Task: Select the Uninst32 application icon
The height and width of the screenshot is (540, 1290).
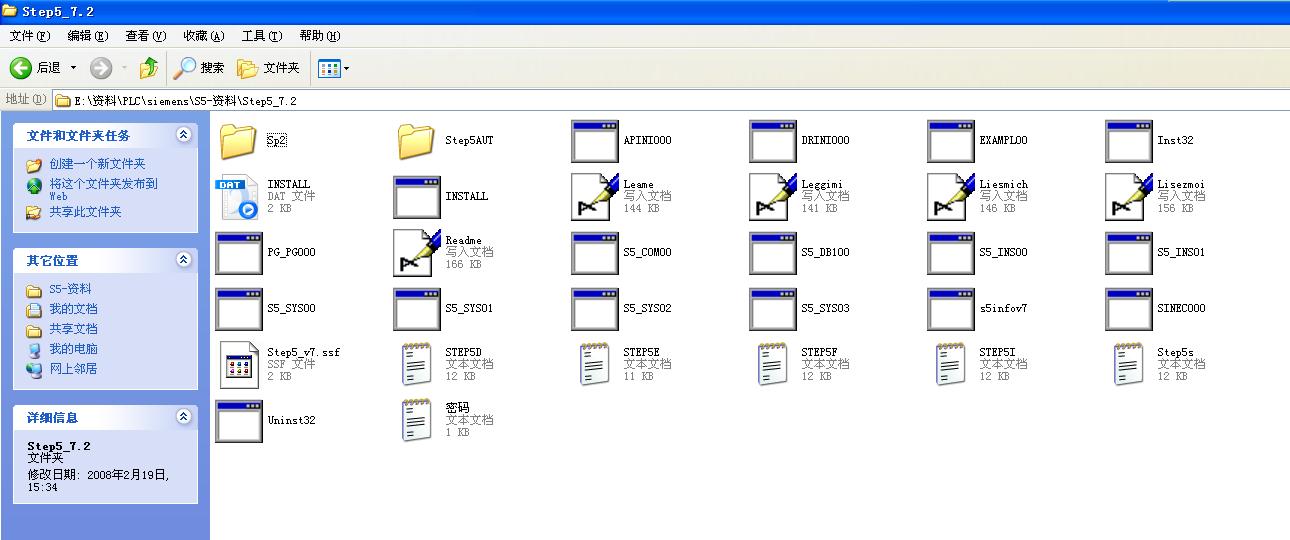Action: click(x=238, y=421)
